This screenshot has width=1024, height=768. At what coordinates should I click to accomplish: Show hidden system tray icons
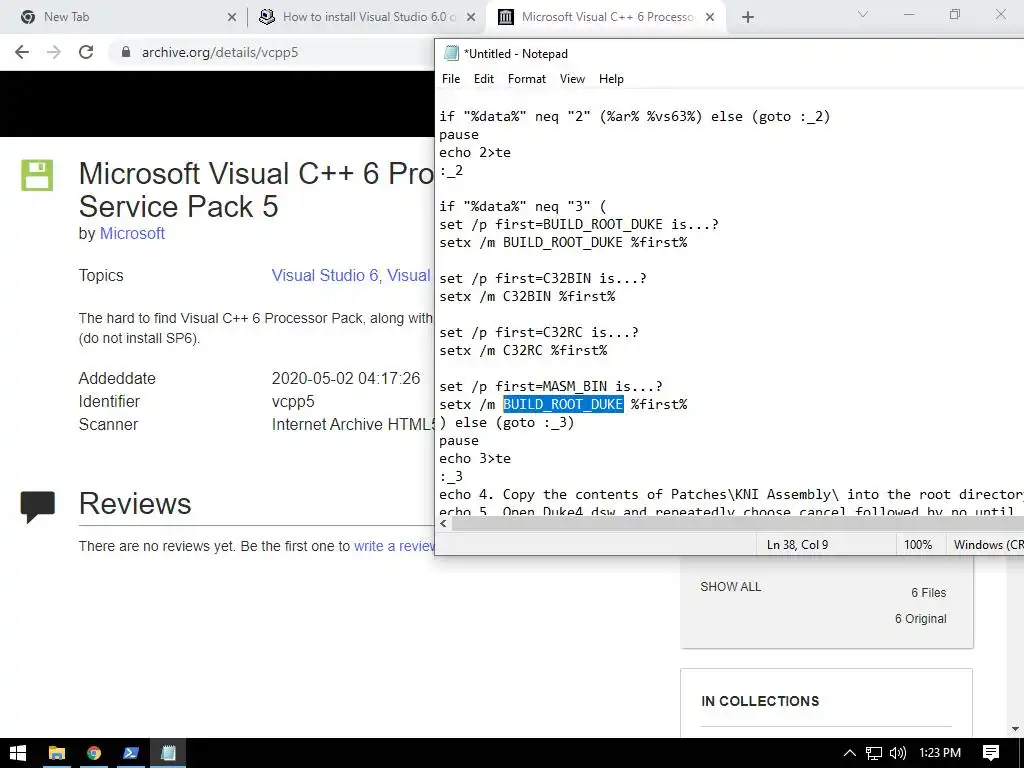850,753
